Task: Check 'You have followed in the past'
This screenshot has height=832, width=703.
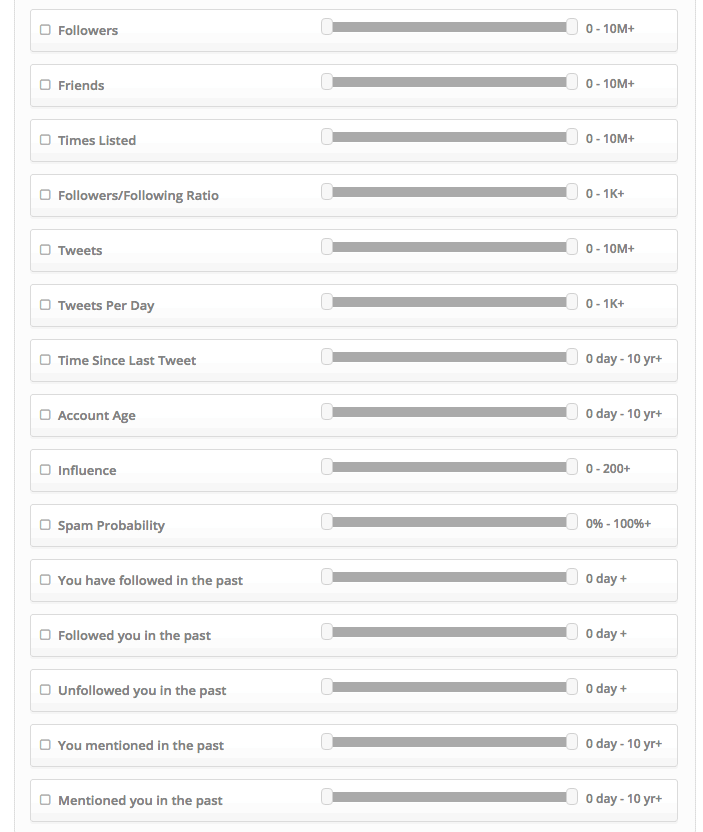Action: [46, 580]
